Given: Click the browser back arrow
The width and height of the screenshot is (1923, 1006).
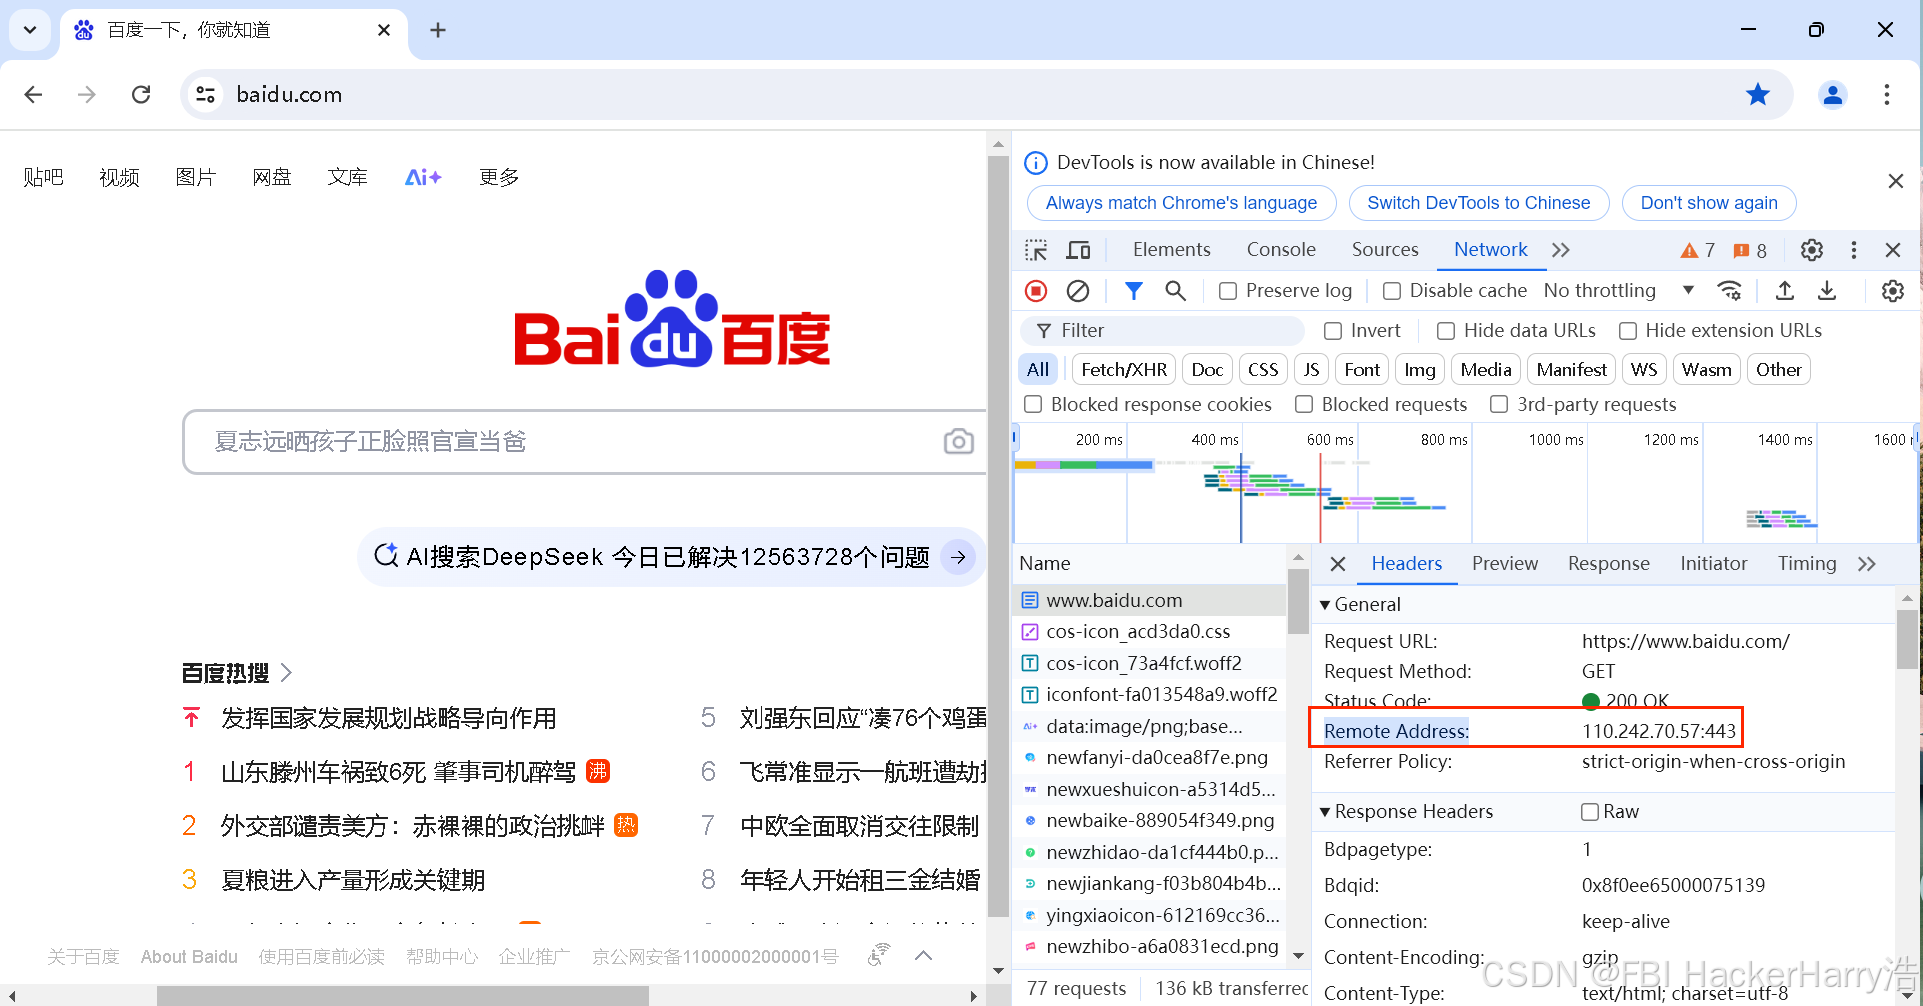Looking at the screenshot, I should (x=33, y=94).
